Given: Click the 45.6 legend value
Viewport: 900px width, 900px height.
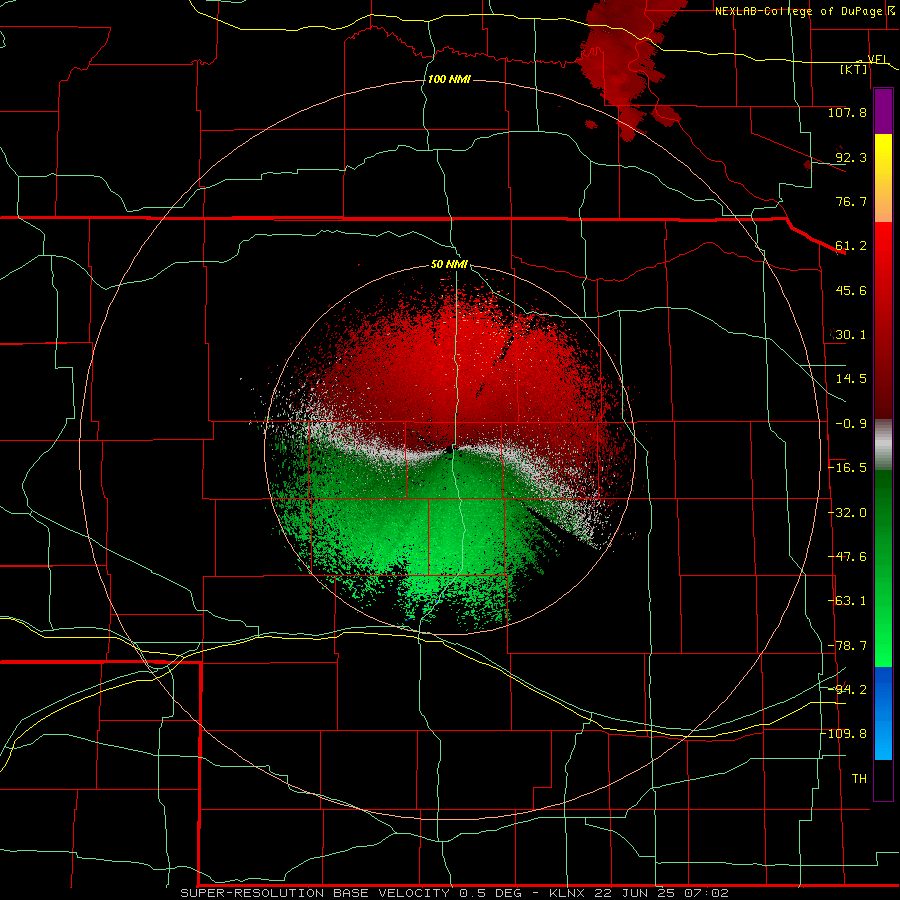Looking at the screenshot, I should pos(851,290).
